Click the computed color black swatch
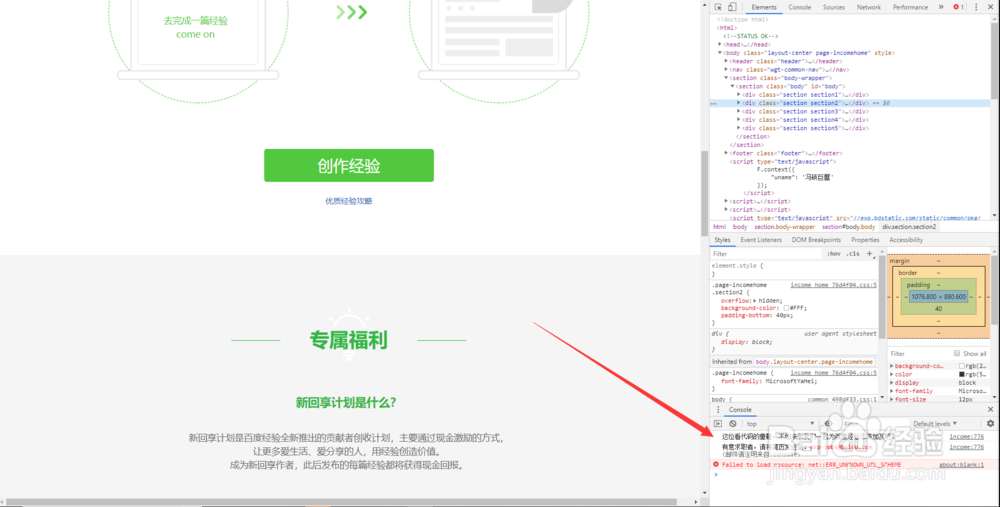This screenshot has height=507, width=1000. (x=962, y=374)
